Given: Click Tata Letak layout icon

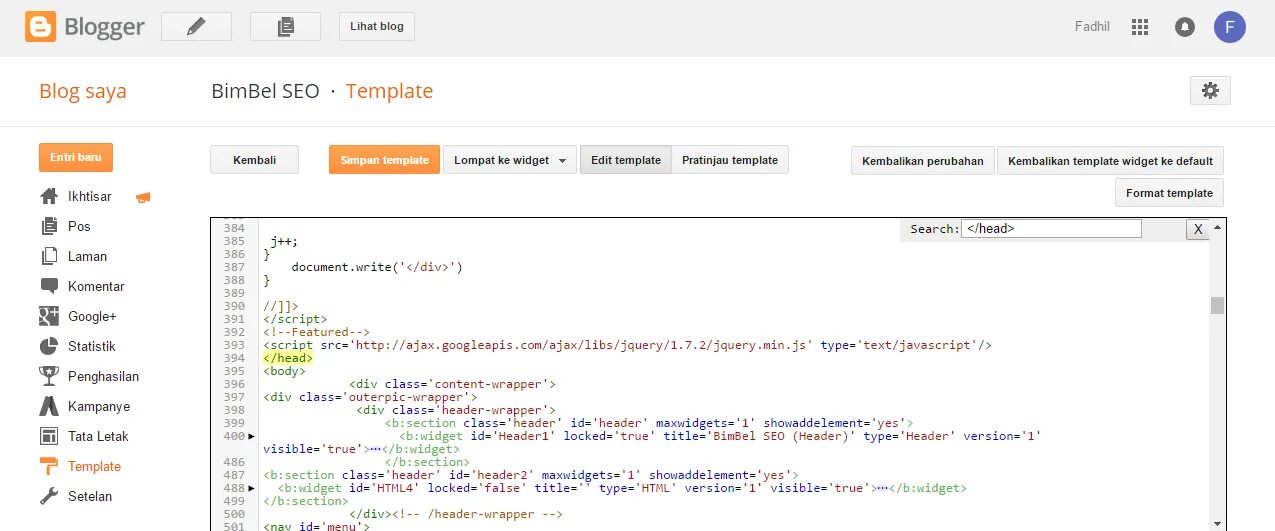Looking at the screenshot, I should (48, 436).
